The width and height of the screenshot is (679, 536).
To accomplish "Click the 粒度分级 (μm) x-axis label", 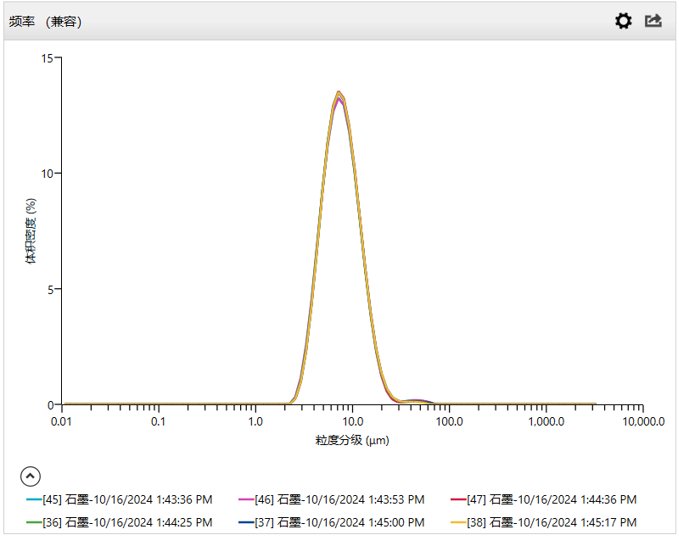I will pos(351,440).
